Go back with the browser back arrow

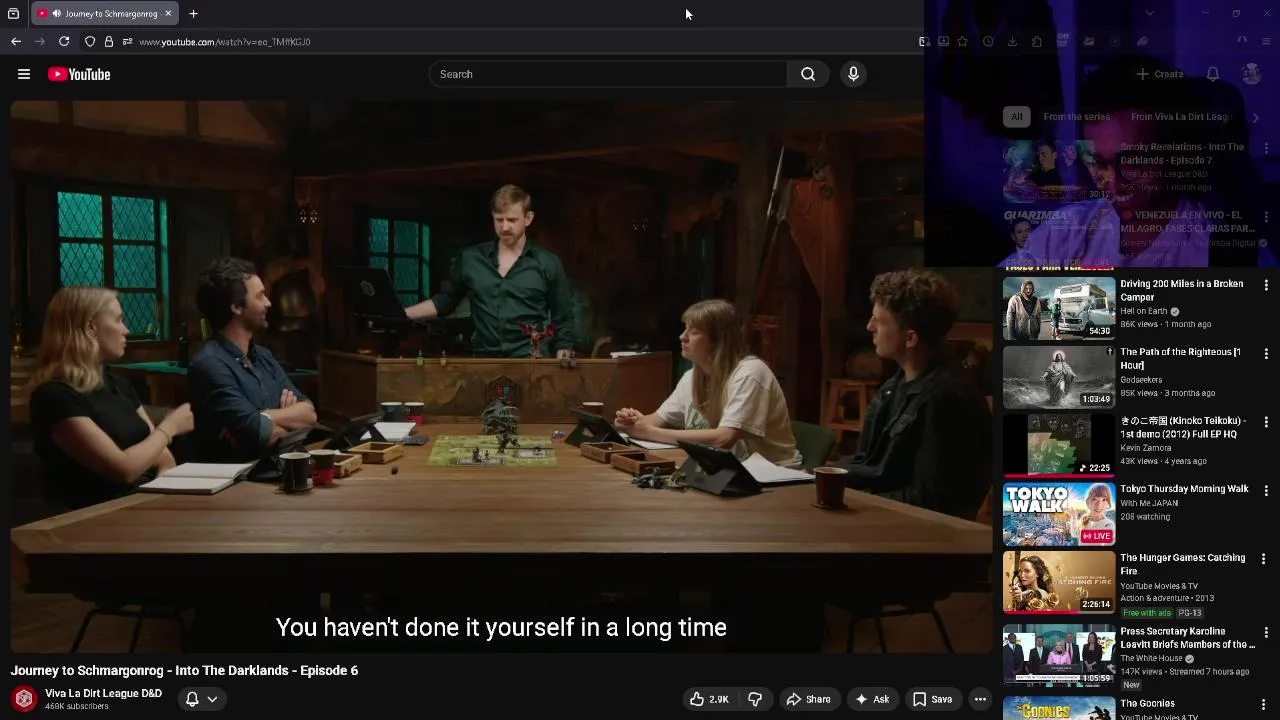click(x=16, y=41)
